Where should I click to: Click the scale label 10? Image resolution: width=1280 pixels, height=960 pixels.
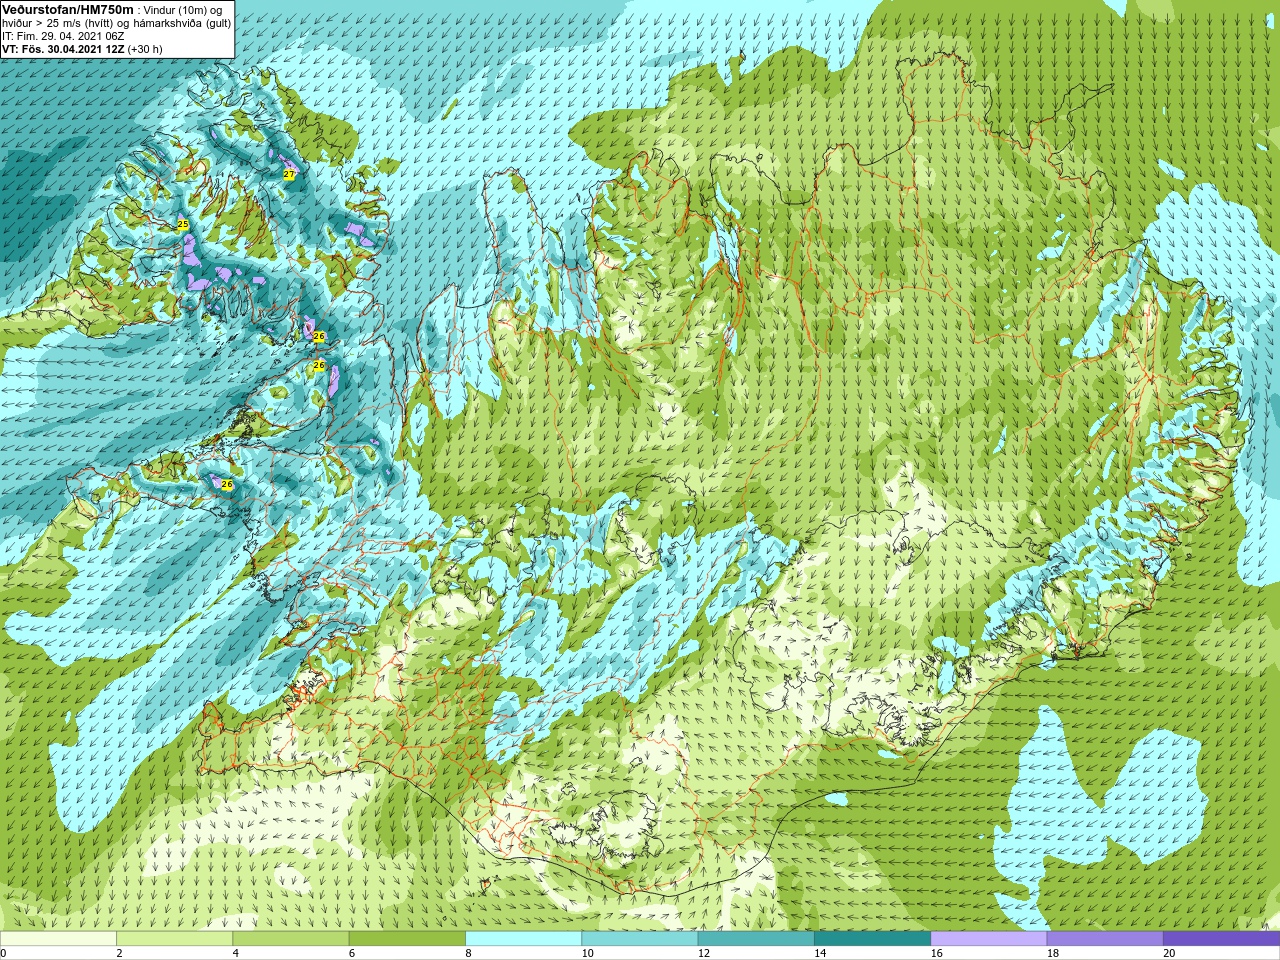[587, 953]
